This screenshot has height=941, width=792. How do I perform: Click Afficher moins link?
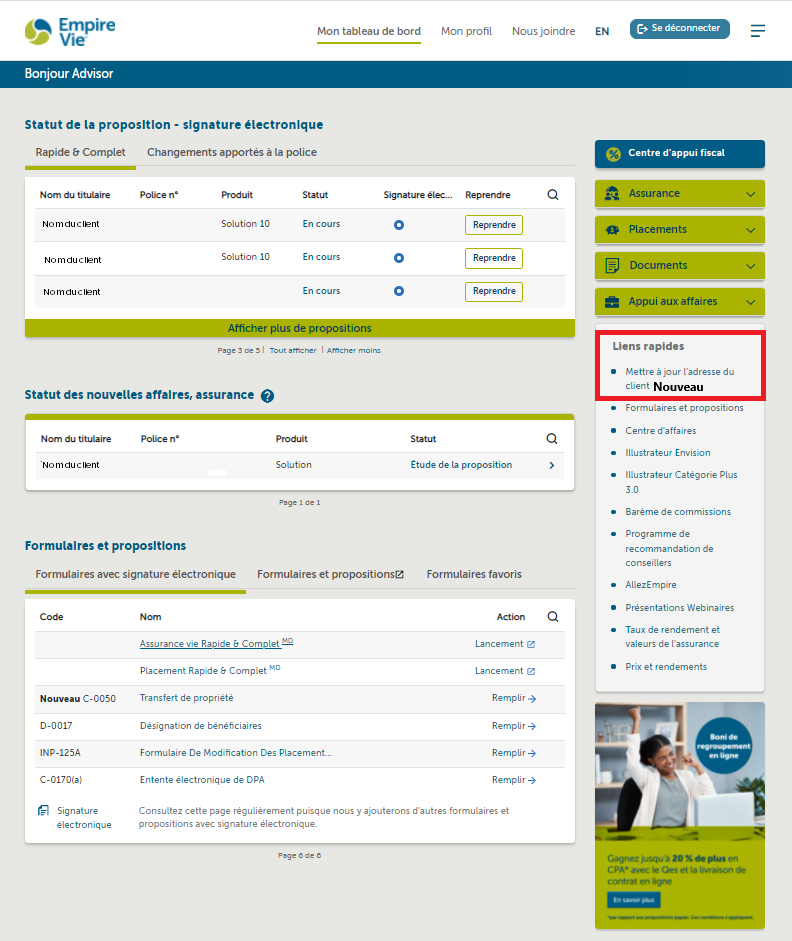[353, 350]
